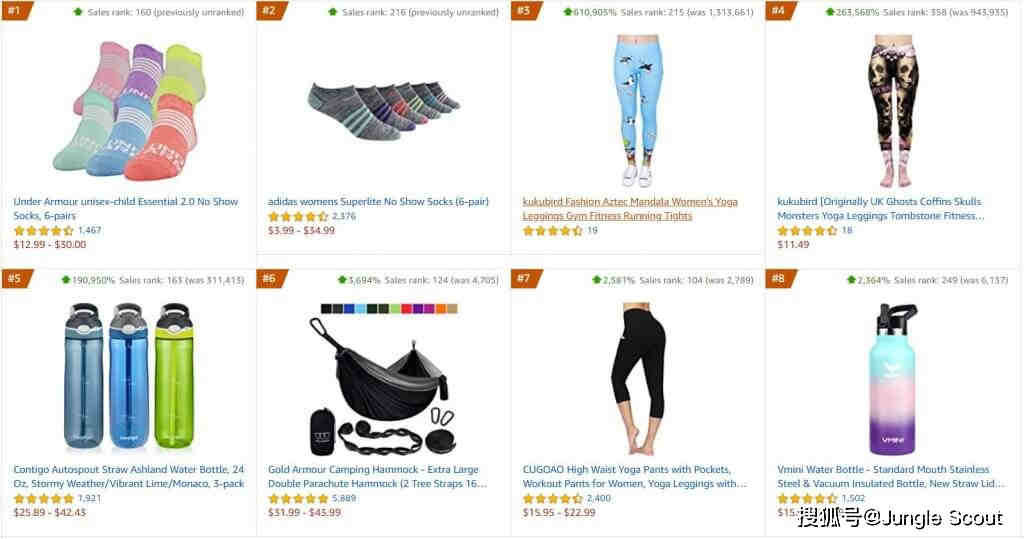
Task: Click the star rating of adidas socks
Action: [x=298, y=216]
